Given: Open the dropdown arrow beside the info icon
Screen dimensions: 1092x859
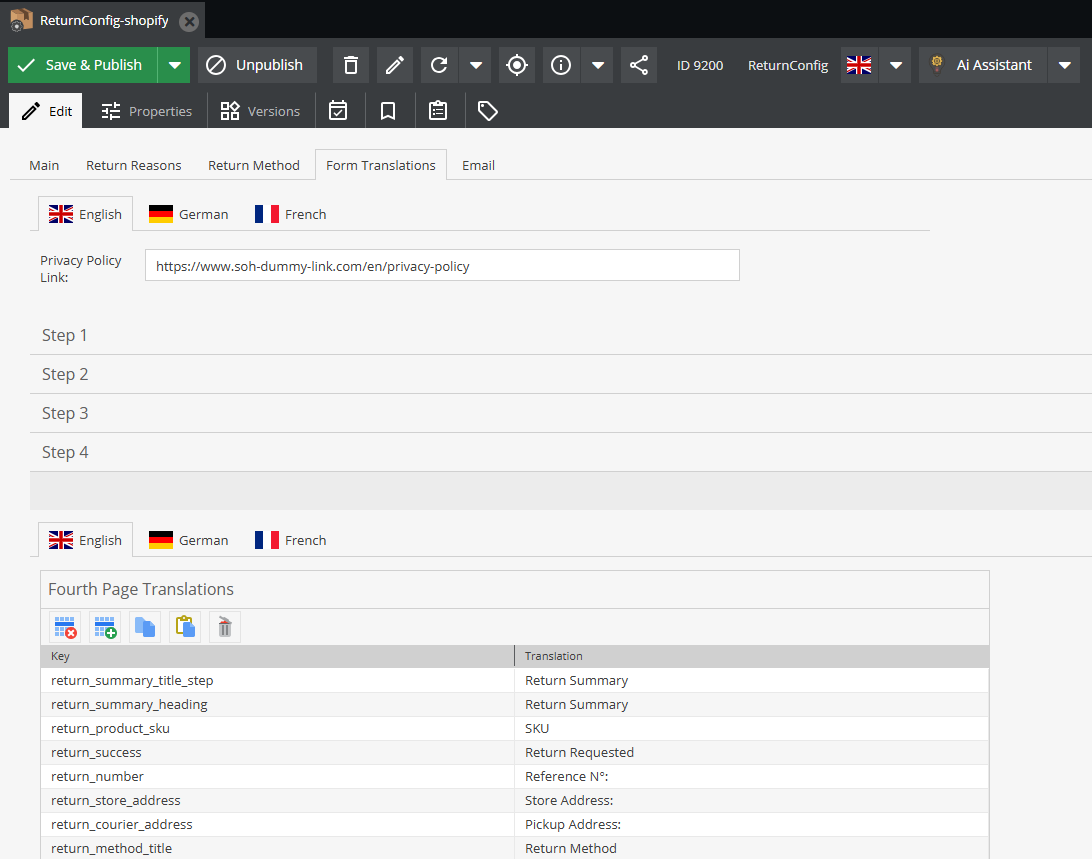Looking at the screenshot, I should (x=597, y=65).
